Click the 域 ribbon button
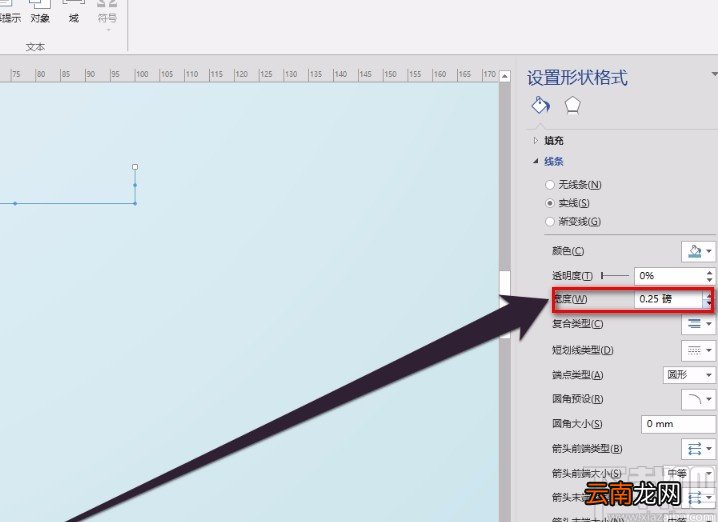This screenshot has height=522, width=718. [73, 12]
